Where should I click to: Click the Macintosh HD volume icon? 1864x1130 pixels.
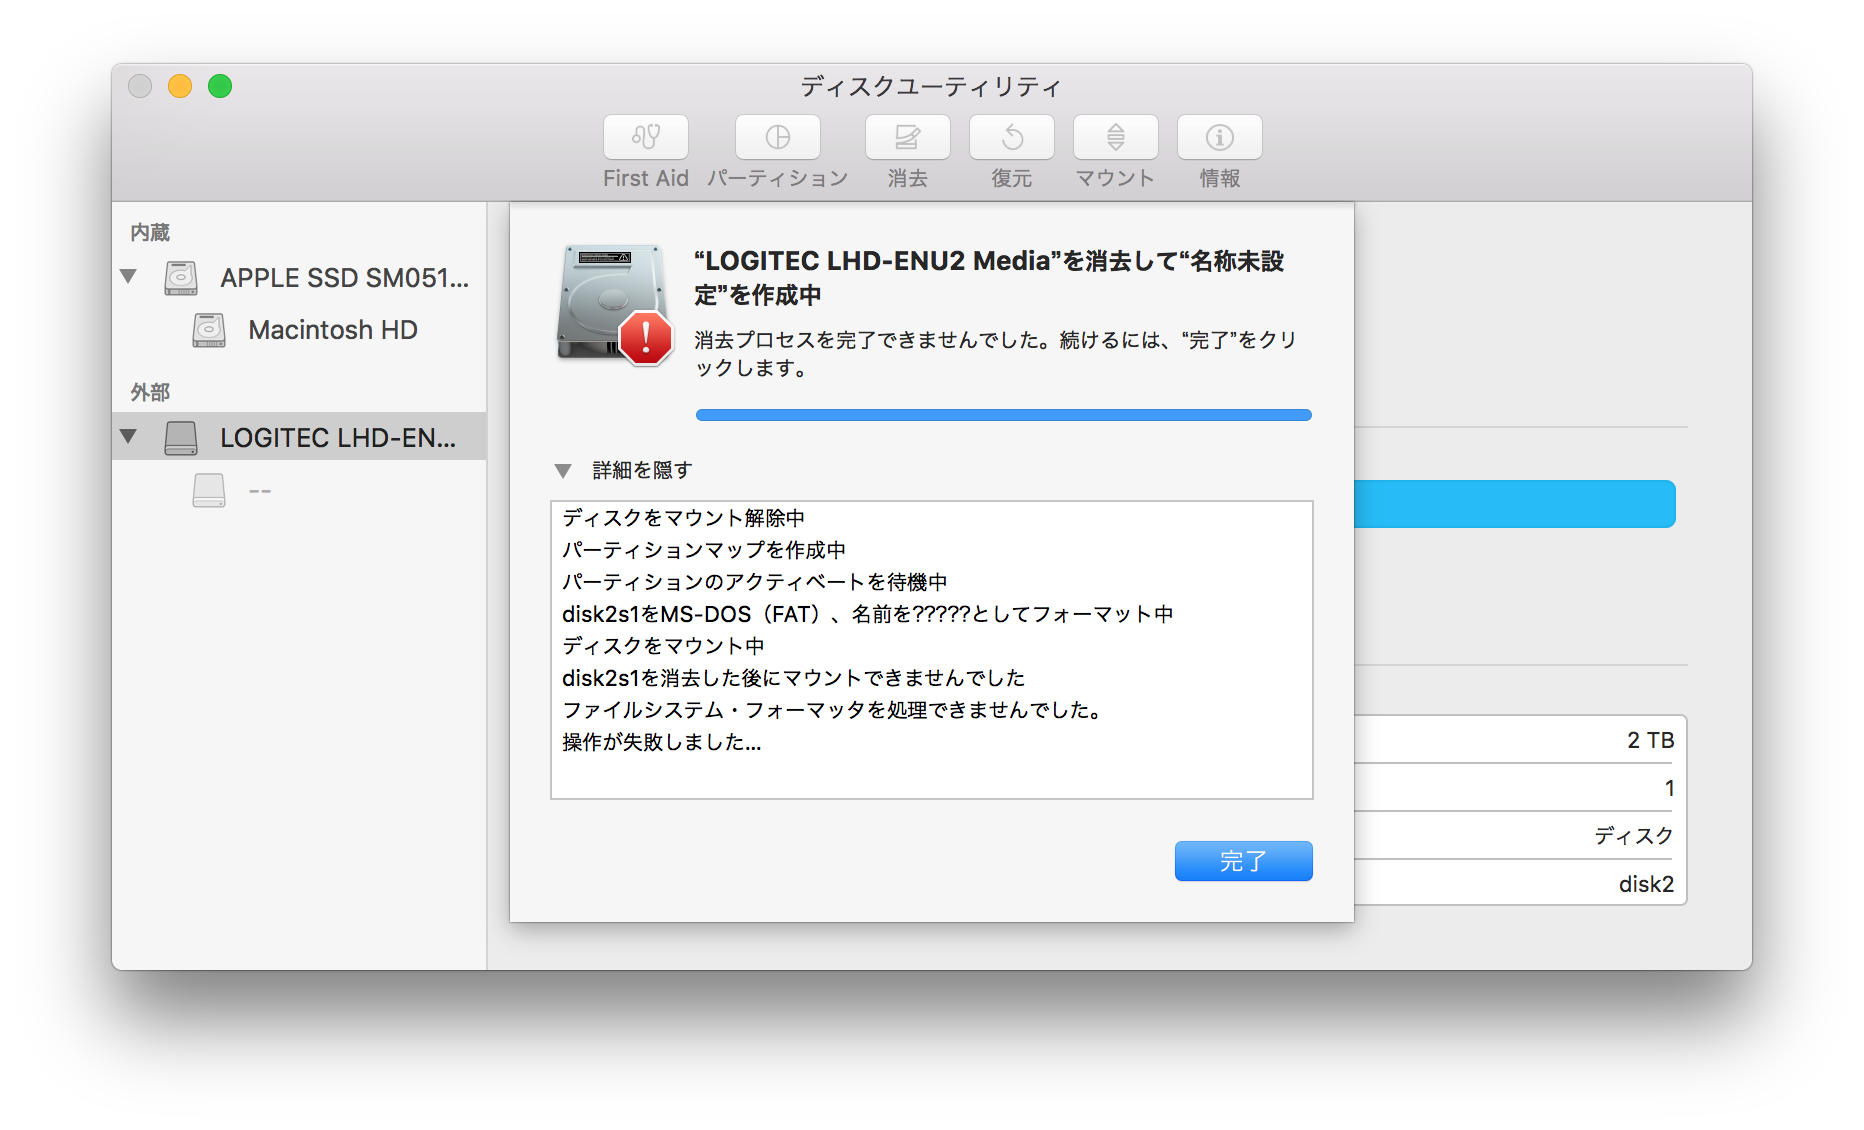point(209,330)
